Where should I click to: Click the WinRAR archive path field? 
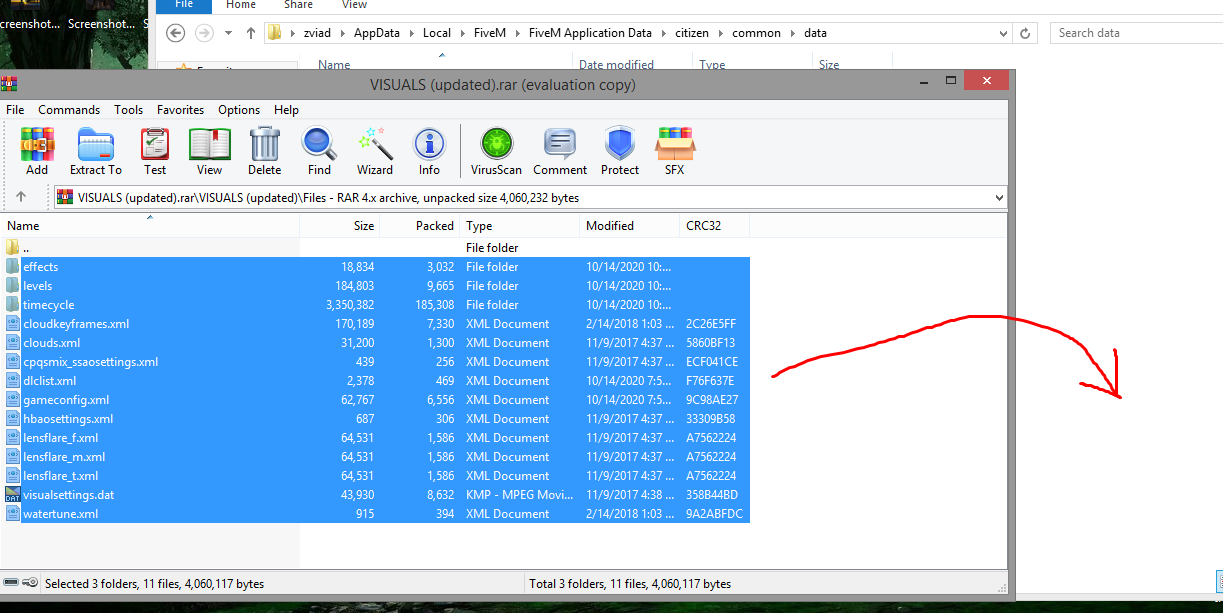coord(530,198)
